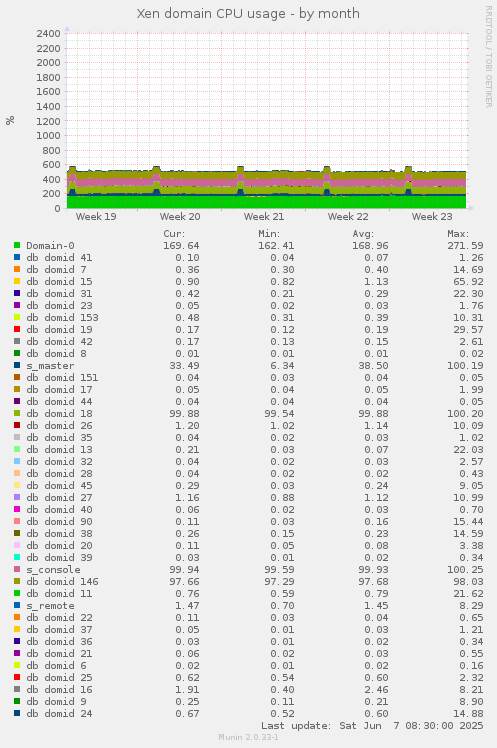Screen dimensions: 497x748
Task: Click the s_console legend color swatch
Action: click(x=17, y=569)
